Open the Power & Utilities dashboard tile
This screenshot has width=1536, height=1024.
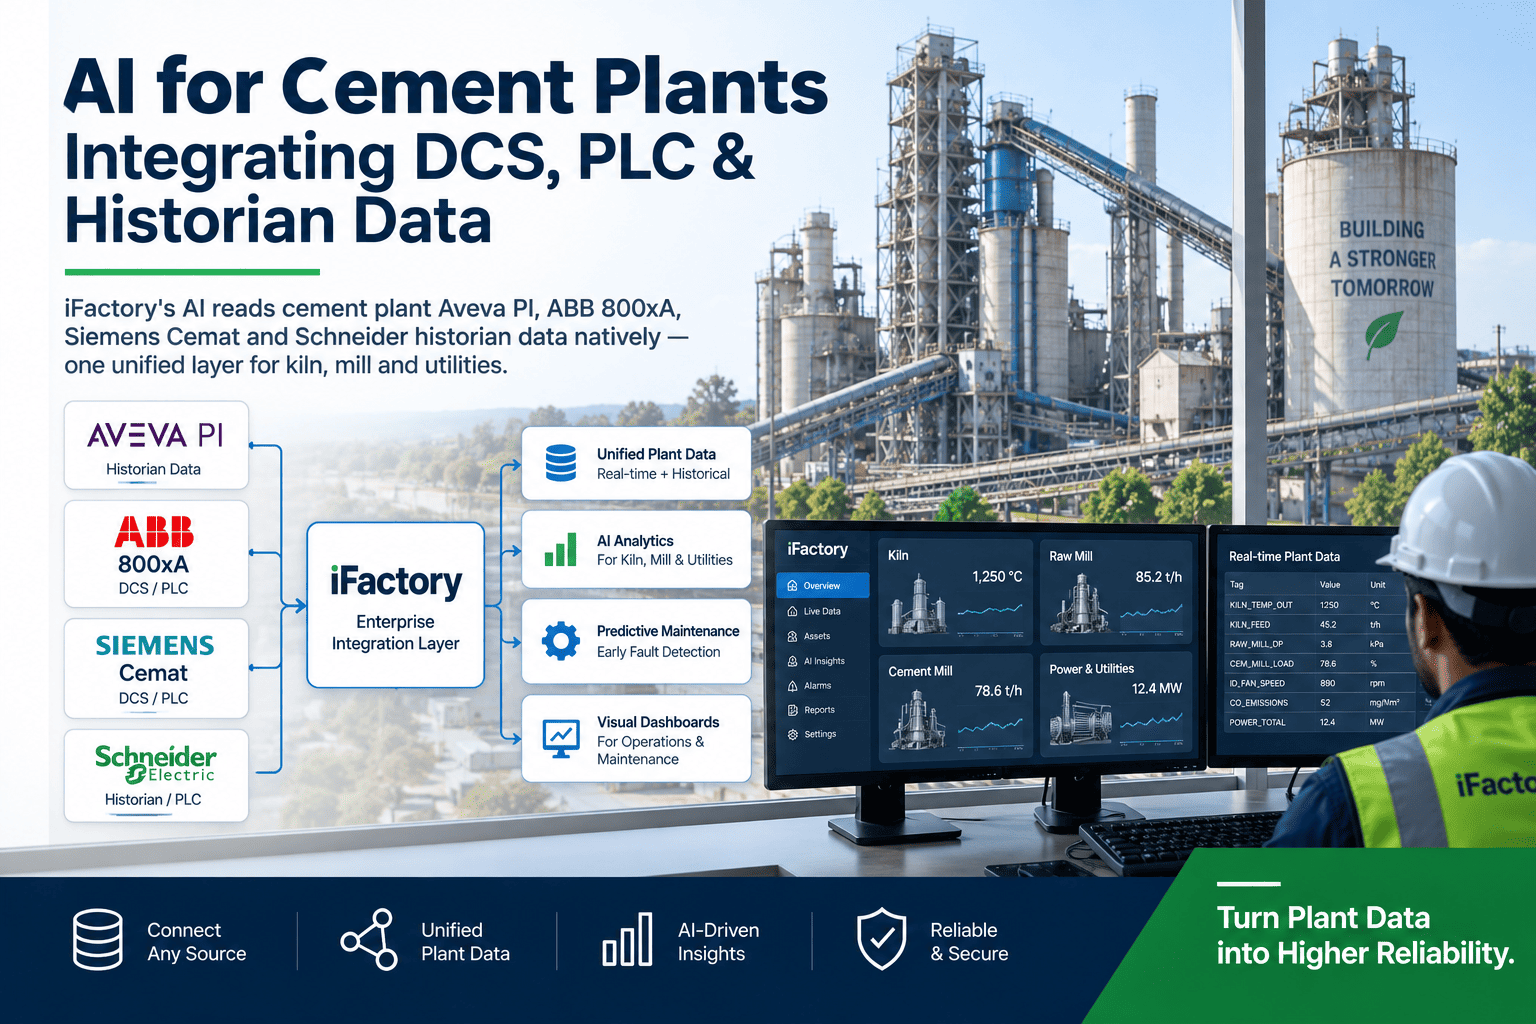(x=1116, y=703)
